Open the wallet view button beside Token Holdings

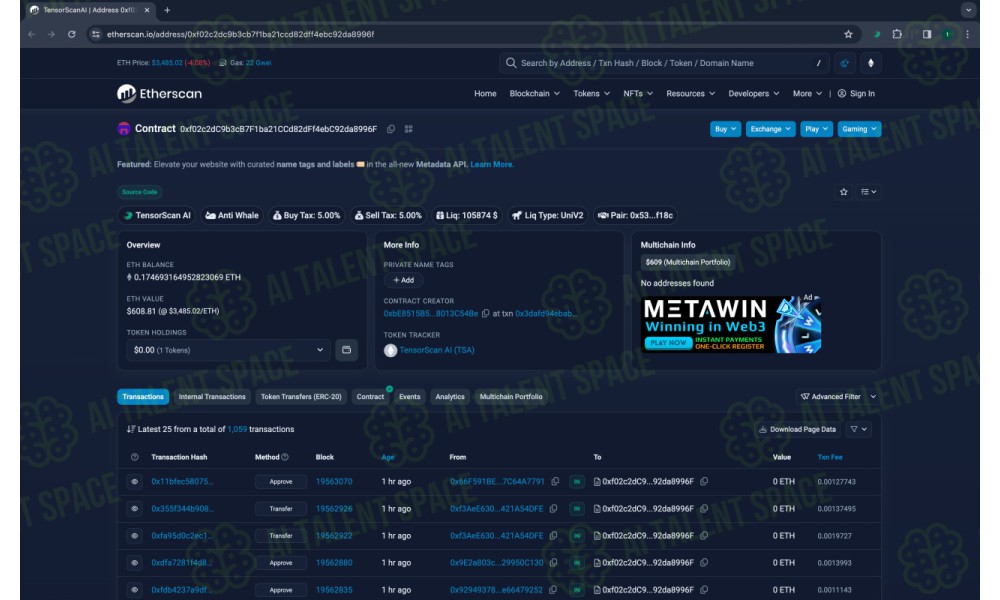[346, 350]
